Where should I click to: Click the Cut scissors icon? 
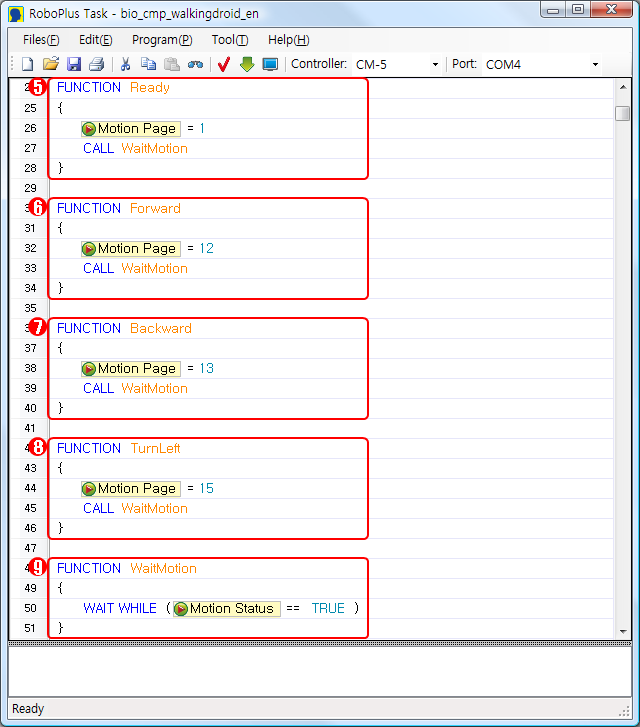(126, 64)
